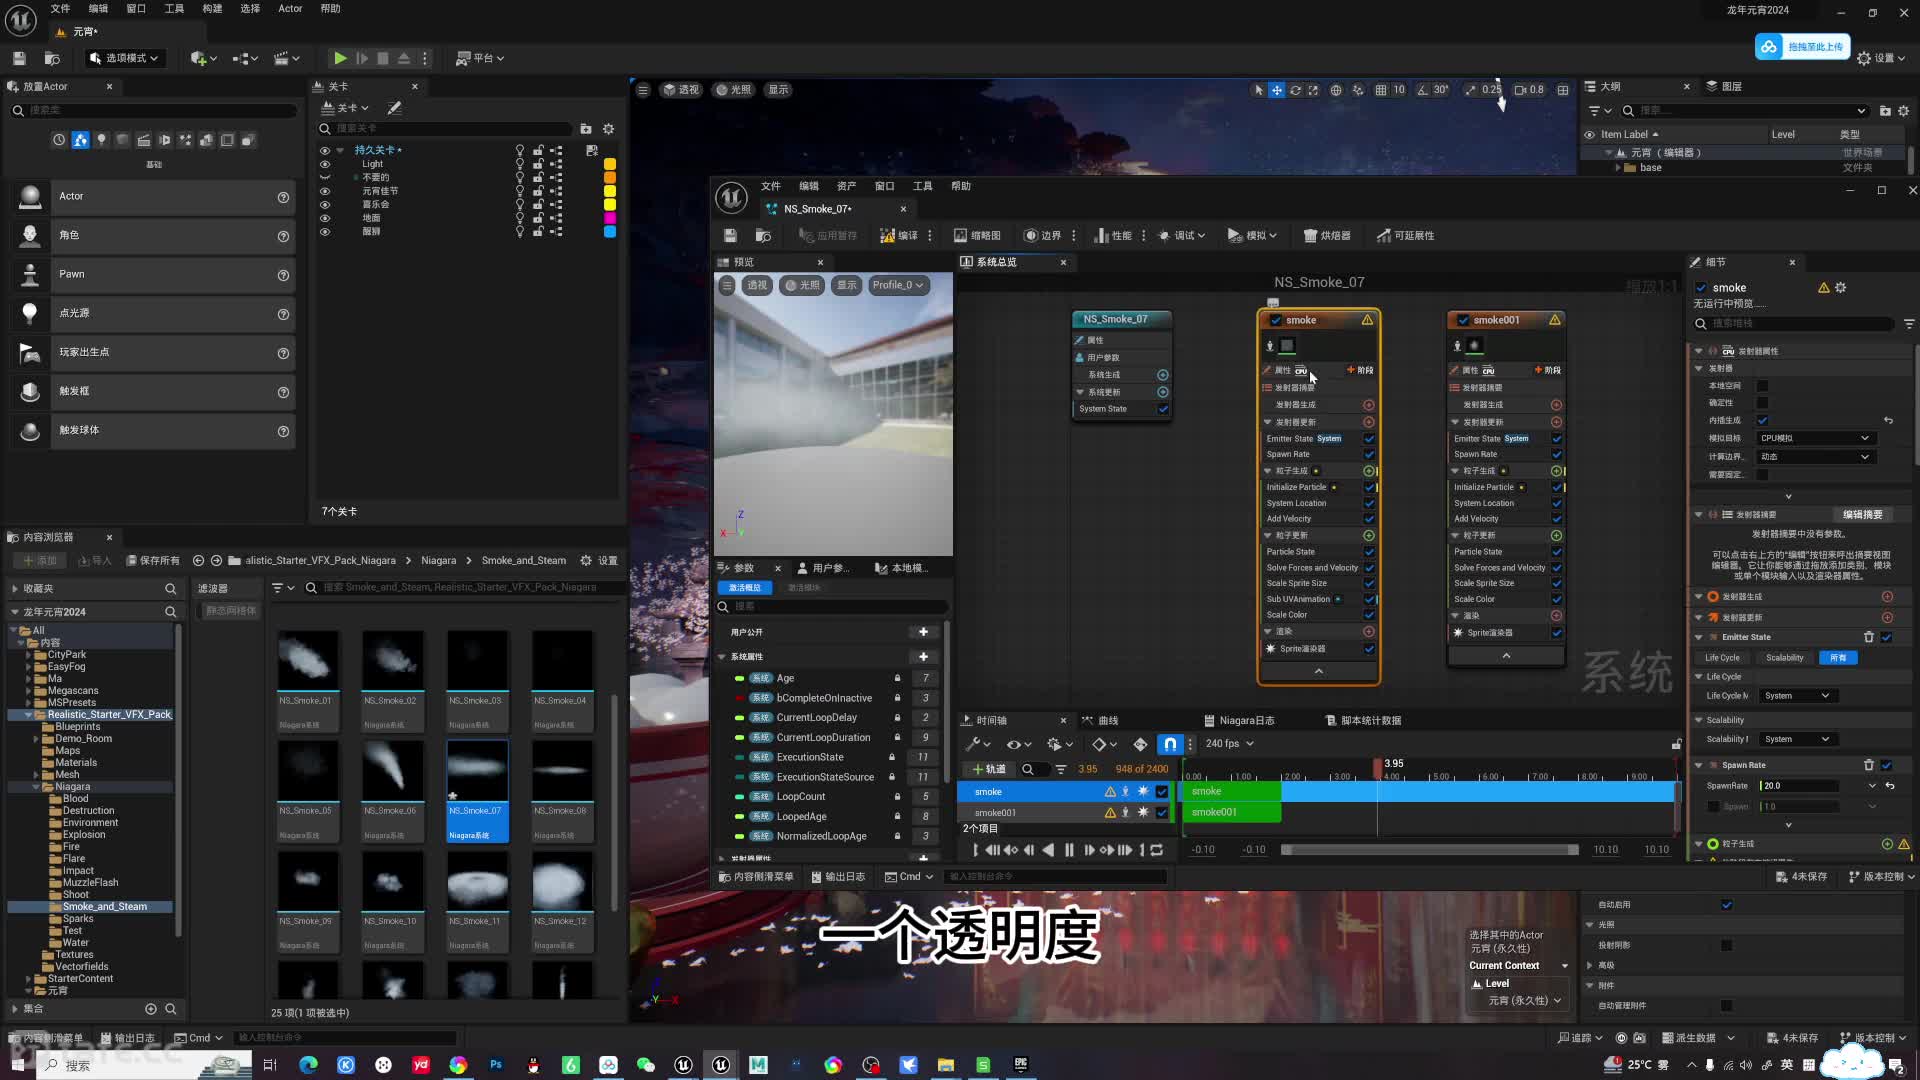Viewport: 1920px width, 1080px height.
Task: Click the 保存所有 button in the Content Browser
Action: (x=153, y=561)
